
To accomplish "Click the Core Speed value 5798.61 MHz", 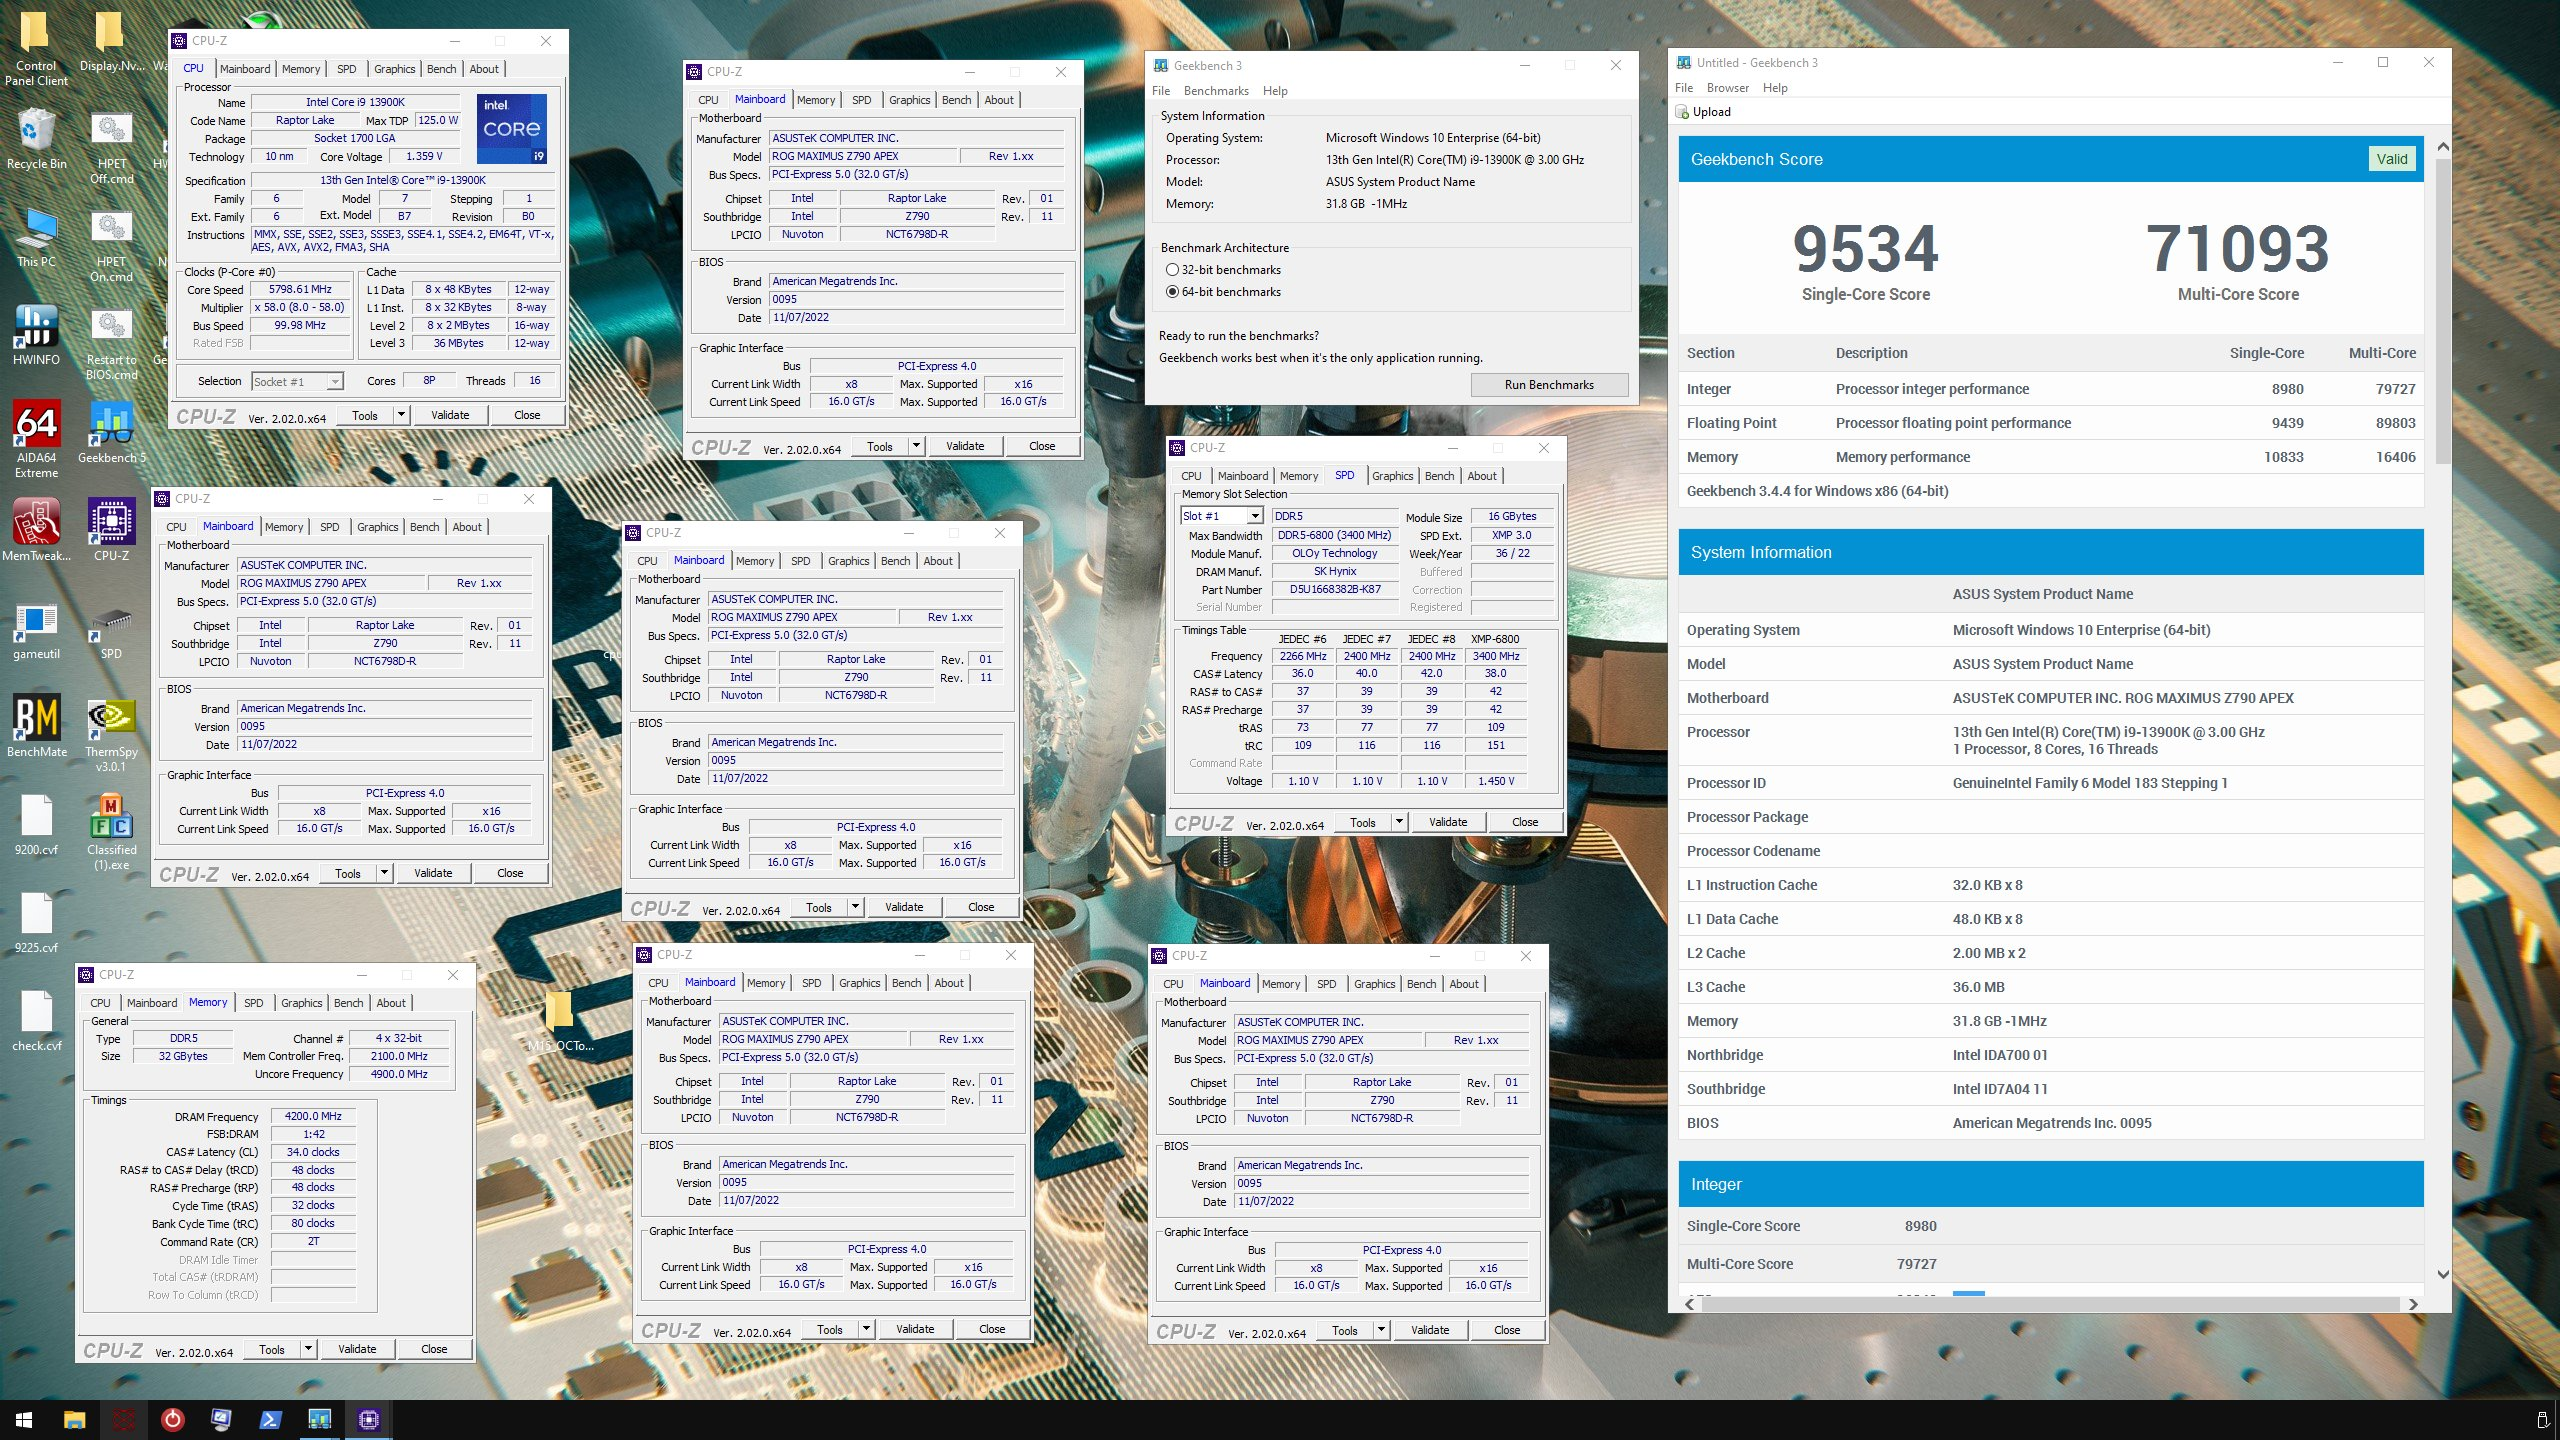I will tap(300, 289).
